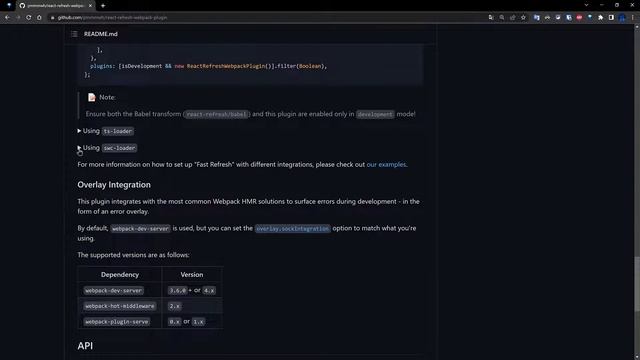The image size is (640, 360).
Task: Click the "Overlay Integration" heading
Action: click(114, 185)
